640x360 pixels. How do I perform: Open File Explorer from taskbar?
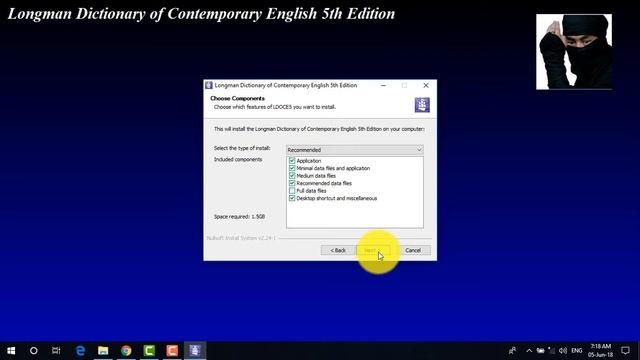[103, 351]
